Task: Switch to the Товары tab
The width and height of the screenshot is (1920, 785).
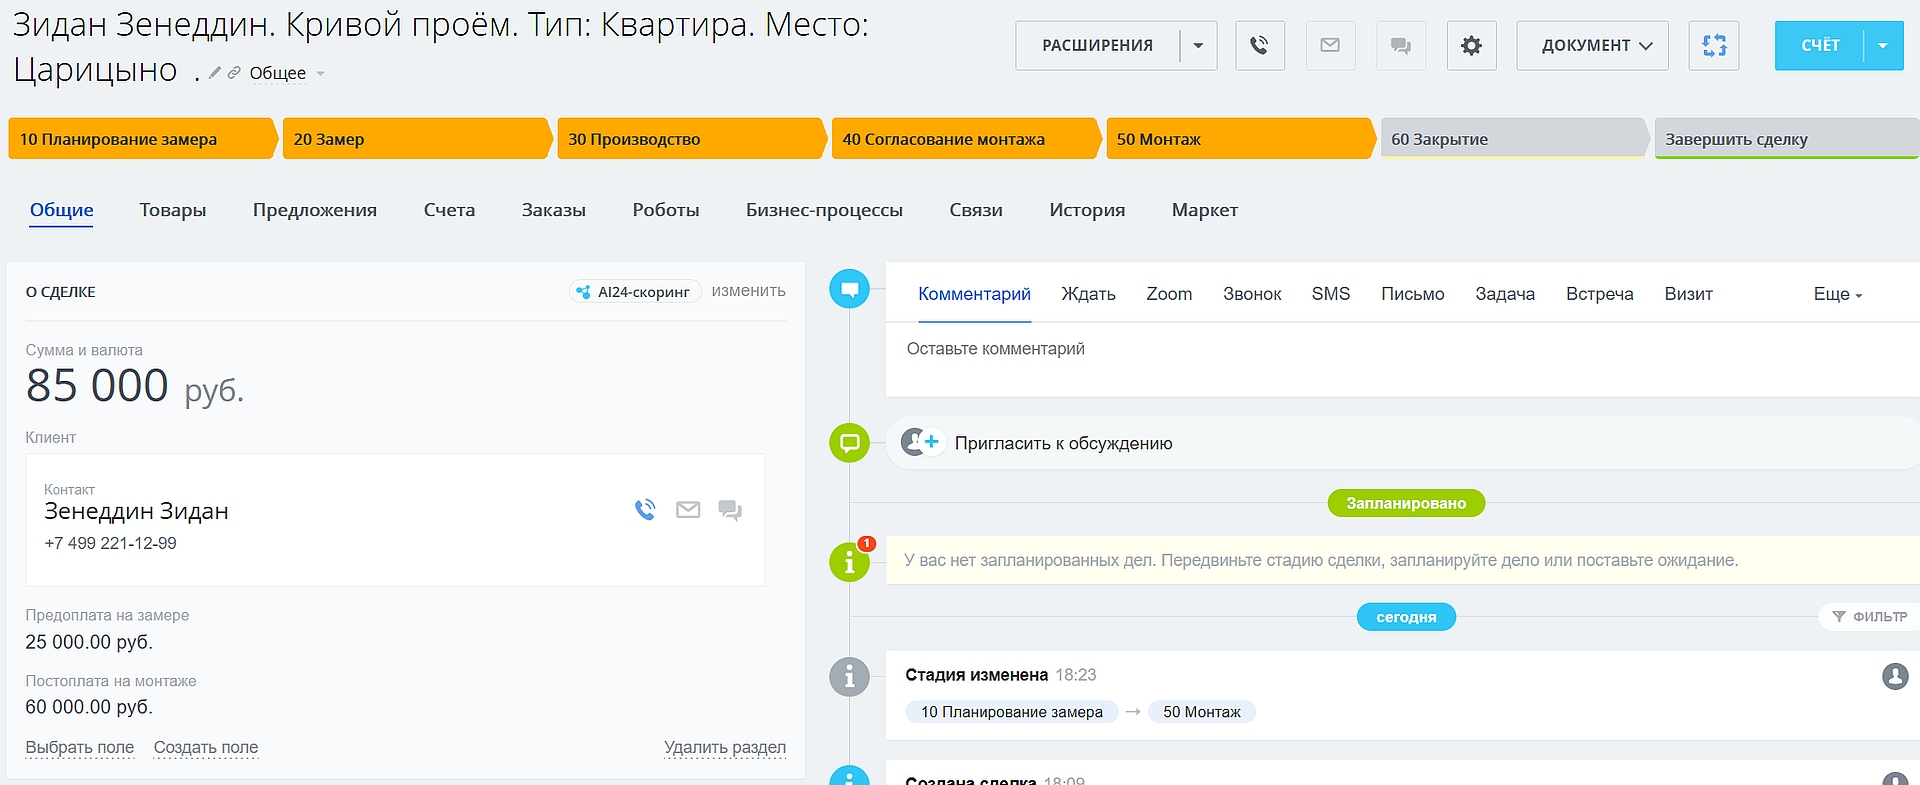Action: tap(173, 210)
